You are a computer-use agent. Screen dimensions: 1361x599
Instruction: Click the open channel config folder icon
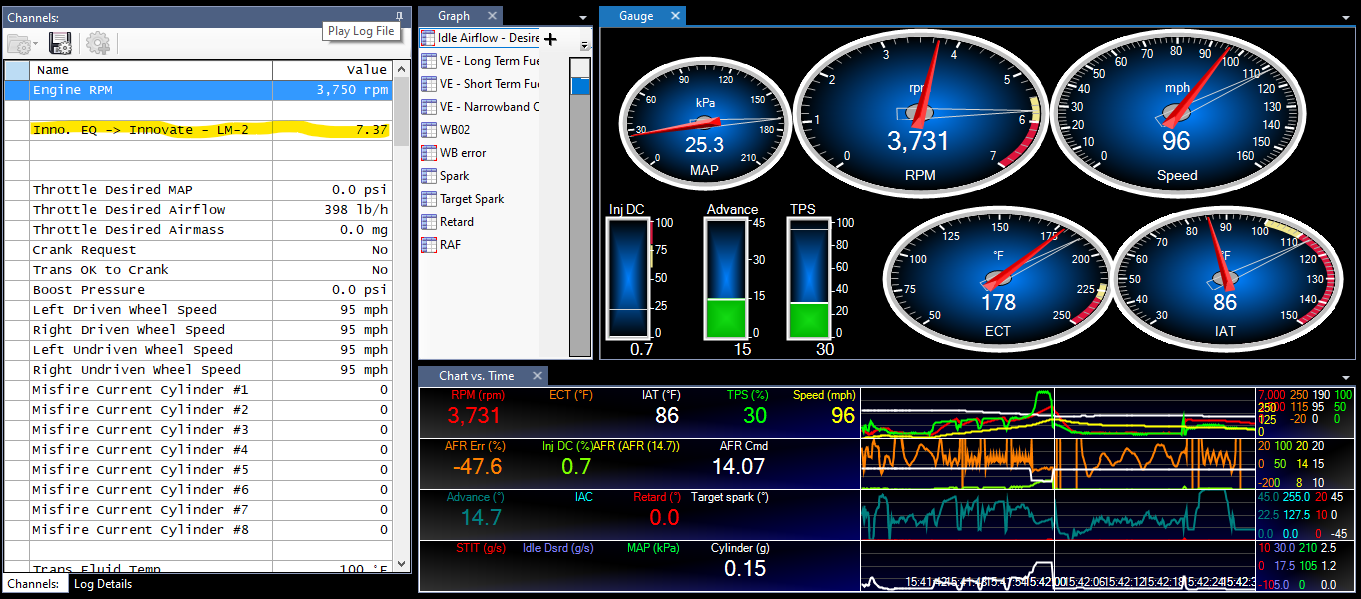tap(21, 43)
